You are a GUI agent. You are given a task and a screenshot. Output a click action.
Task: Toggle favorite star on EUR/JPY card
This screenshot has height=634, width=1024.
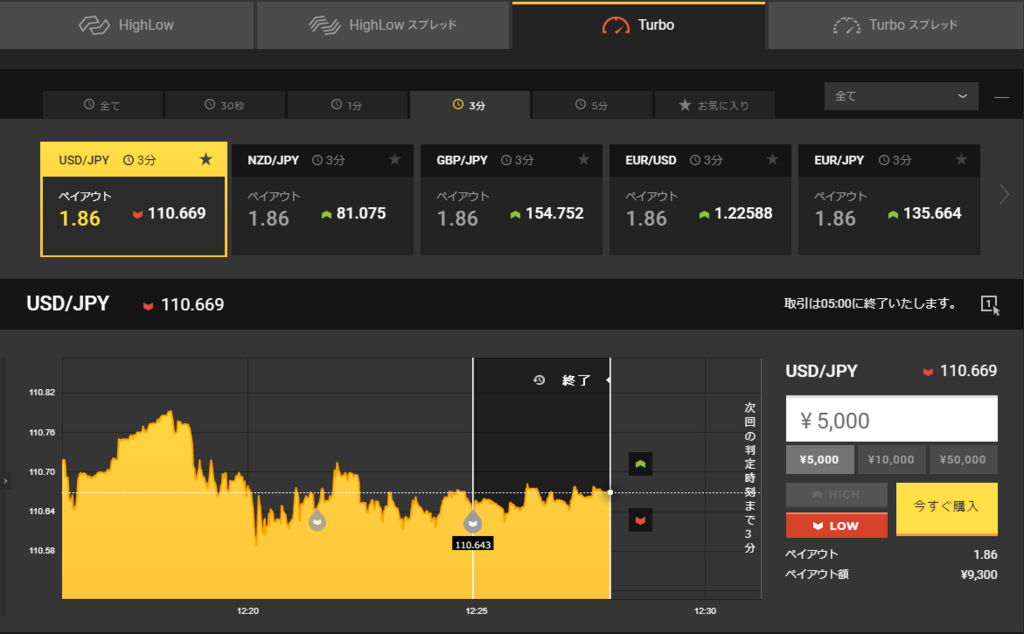click(961, 158)
